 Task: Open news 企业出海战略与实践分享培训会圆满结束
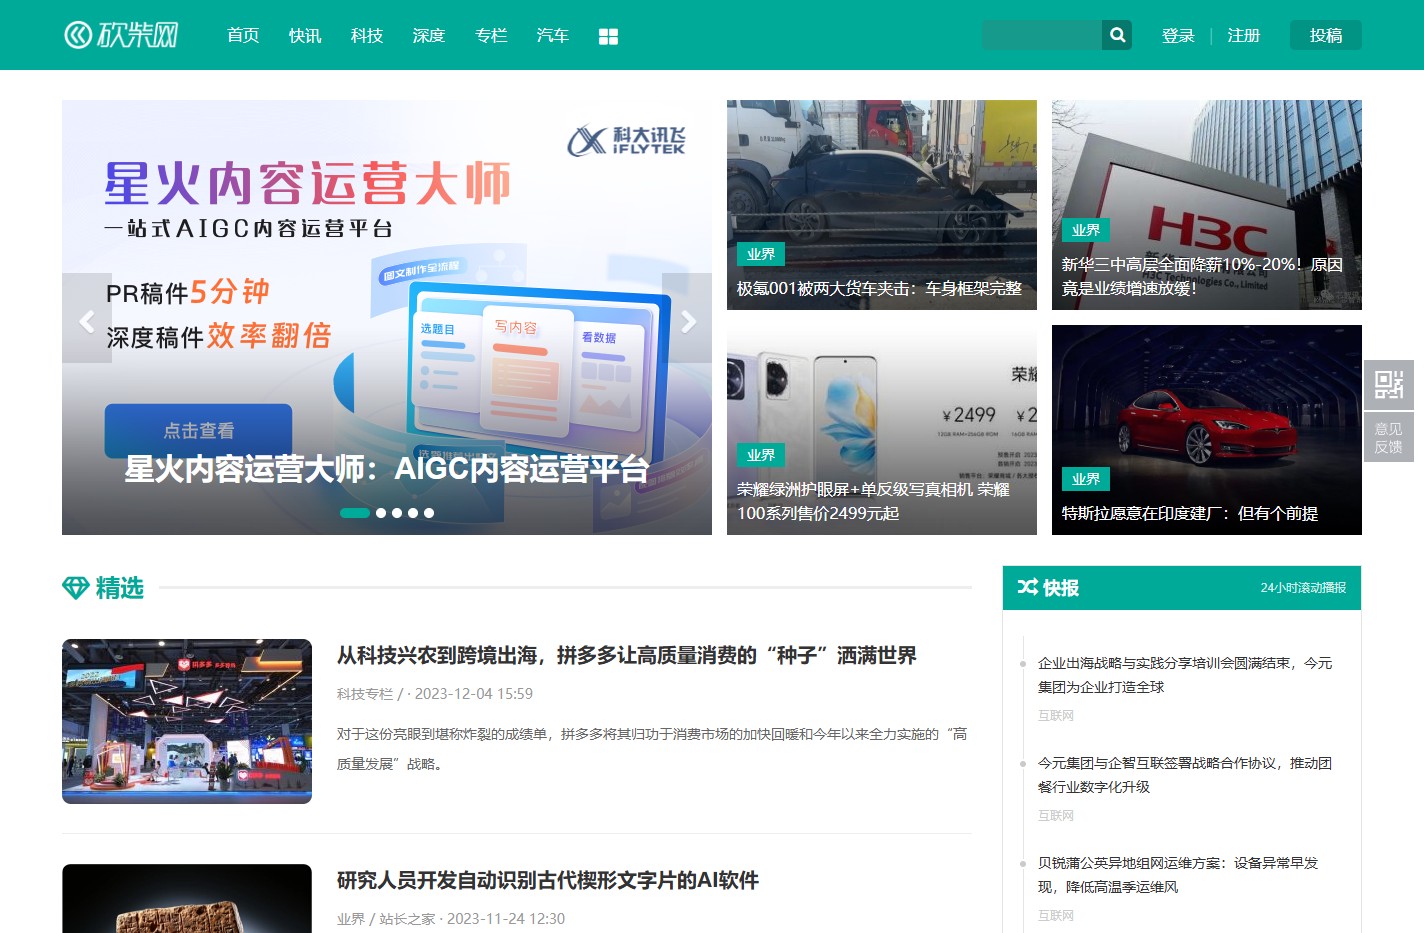pos(1185,675)
